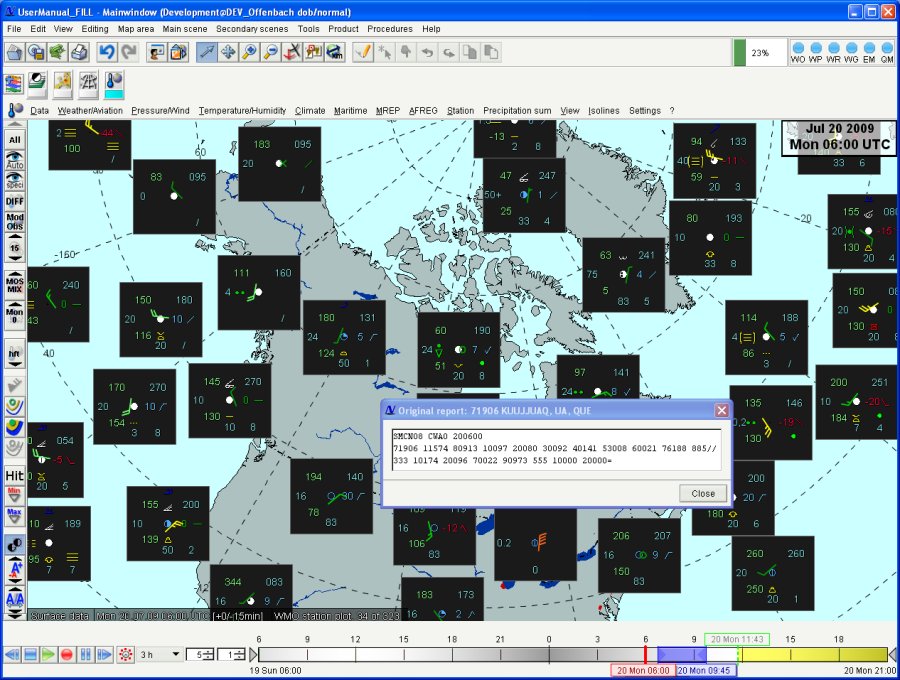The image size is (900, 680).
Task: Click the yellow map layer icon
Action: pyautogui.click(x=63, y=84)
